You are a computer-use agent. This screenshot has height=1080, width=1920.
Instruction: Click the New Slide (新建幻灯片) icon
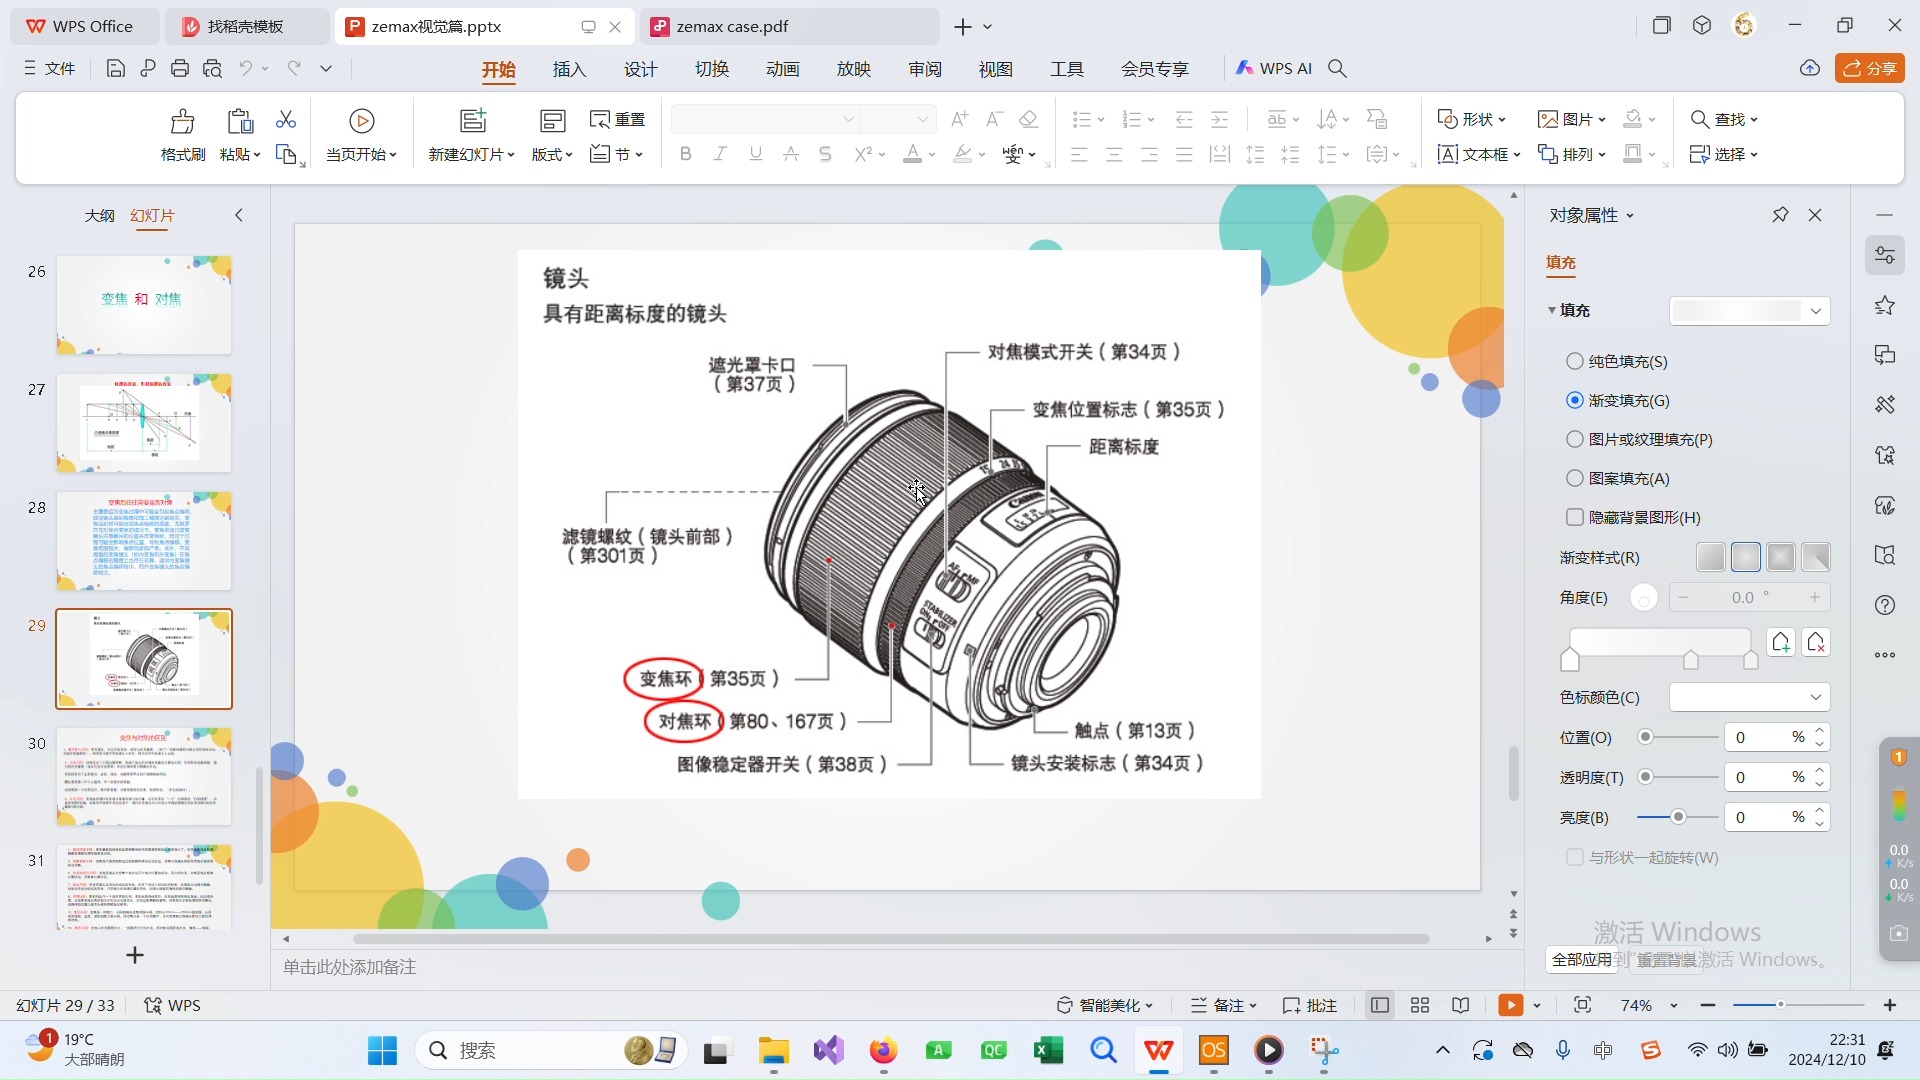pyautogui.click(x=472, y=121)
